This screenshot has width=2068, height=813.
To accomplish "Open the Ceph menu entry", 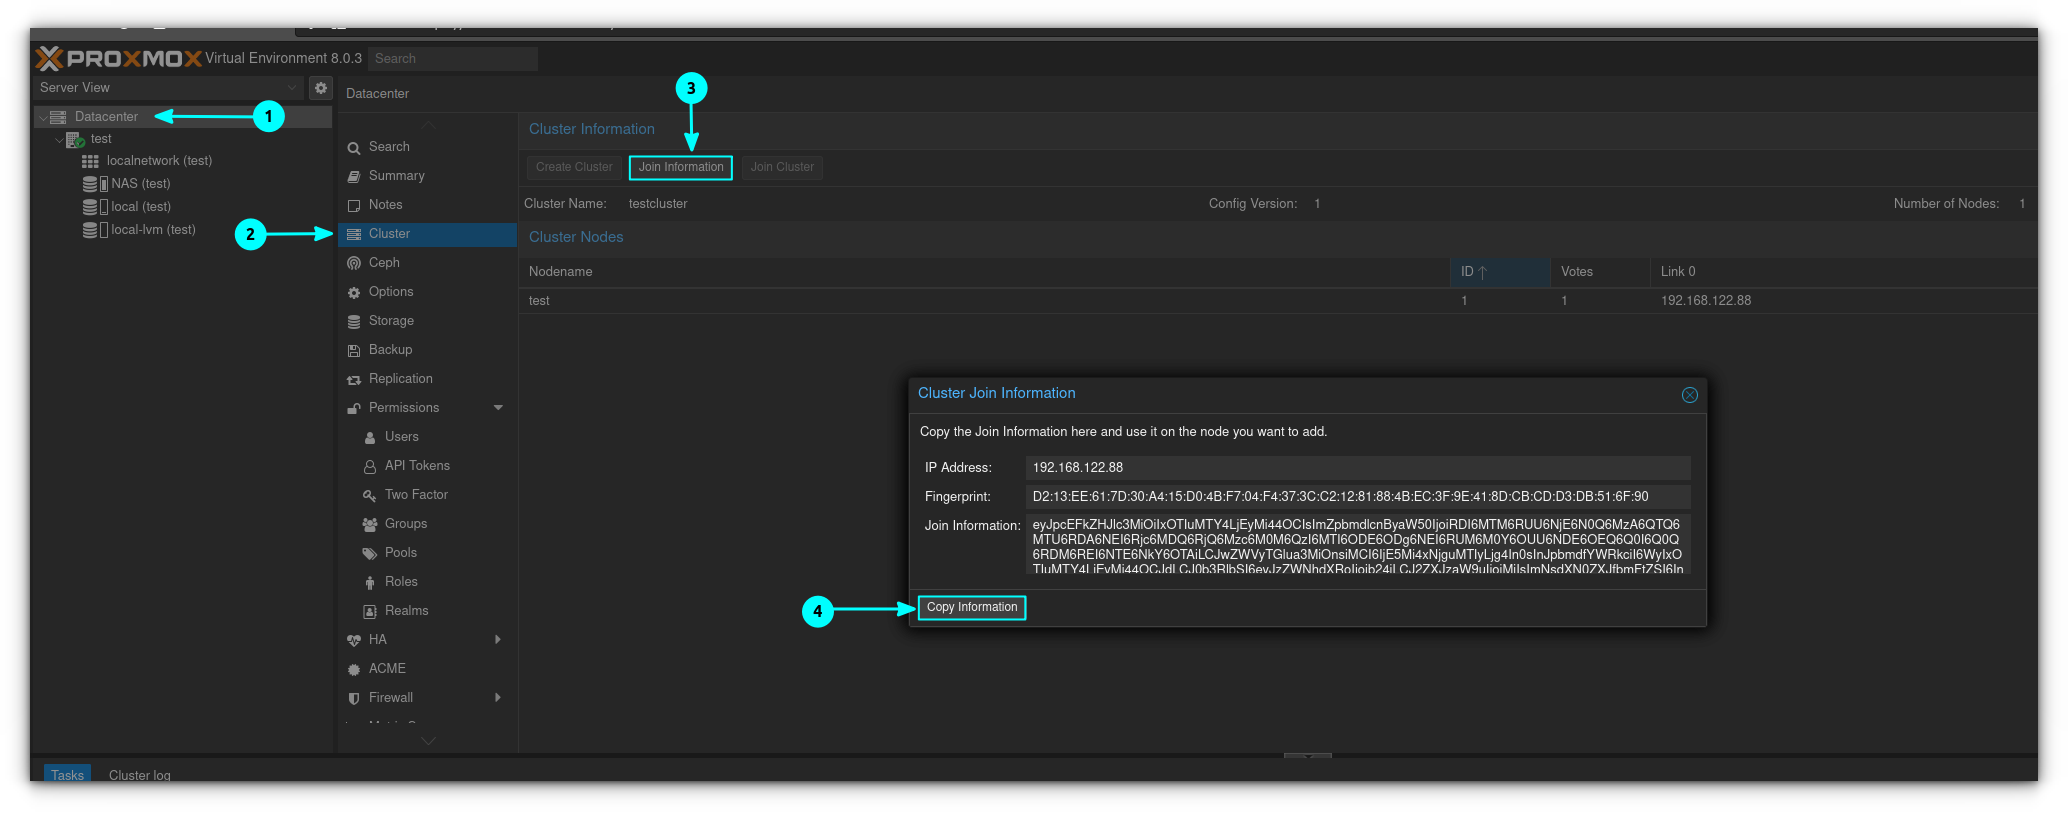I will pyautogui.click(x=427, y=263).
